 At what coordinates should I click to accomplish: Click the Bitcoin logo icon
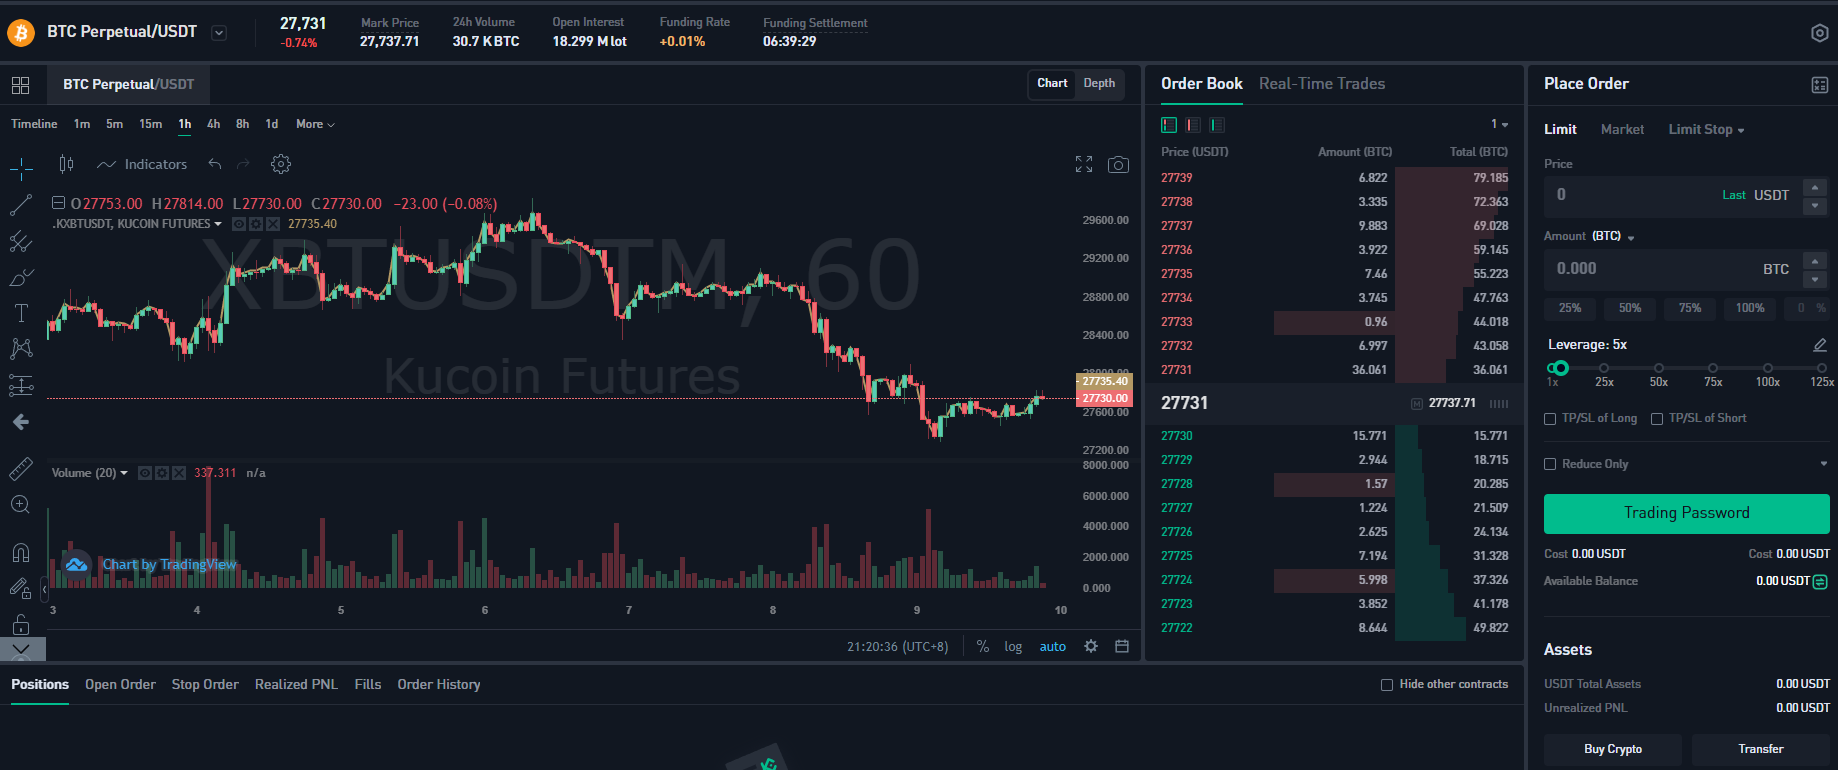click(21, 33)
